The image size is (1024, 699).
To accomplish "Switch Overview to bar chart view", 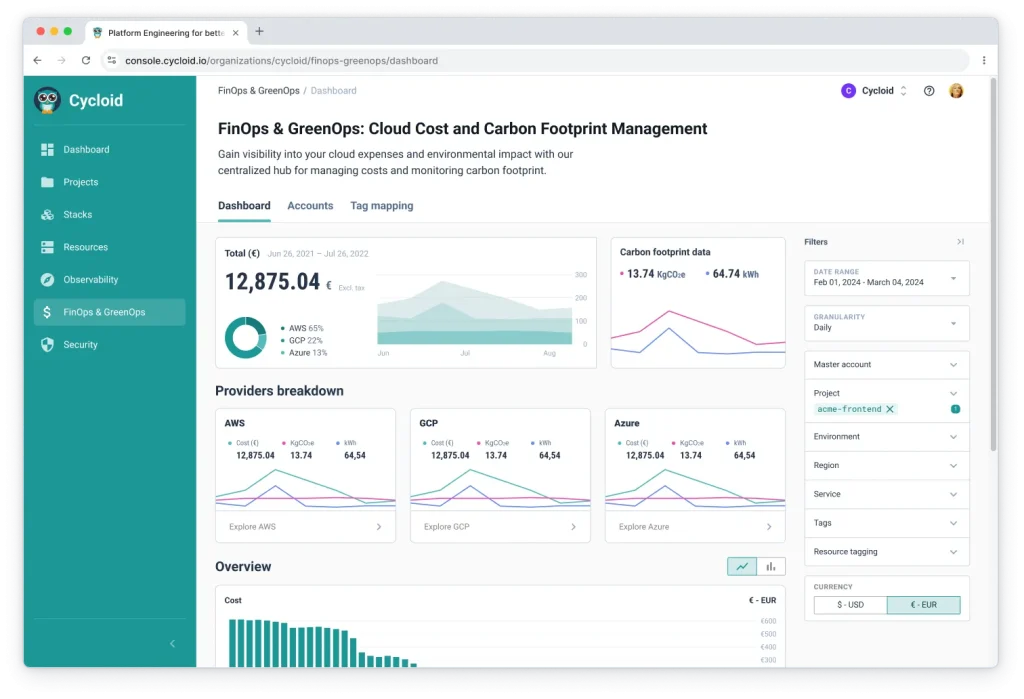I will pos(771,567).
